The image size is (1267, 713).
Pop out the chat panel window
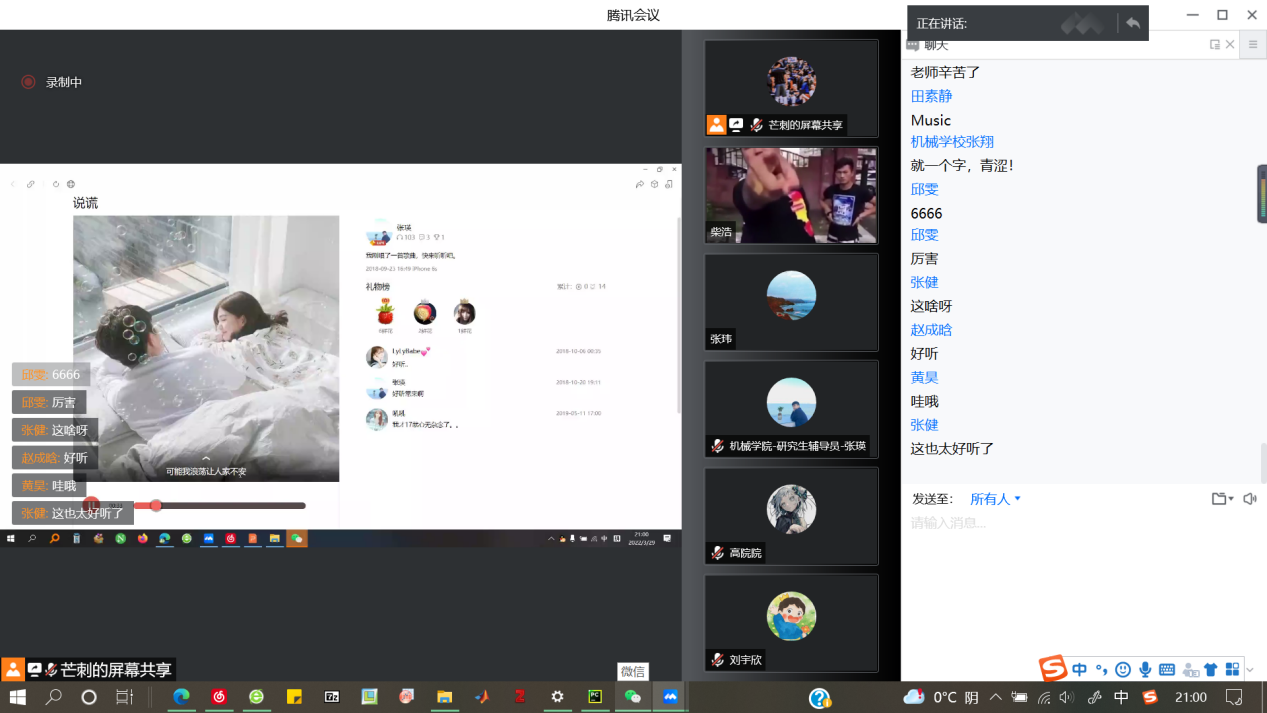point(1214,45)
